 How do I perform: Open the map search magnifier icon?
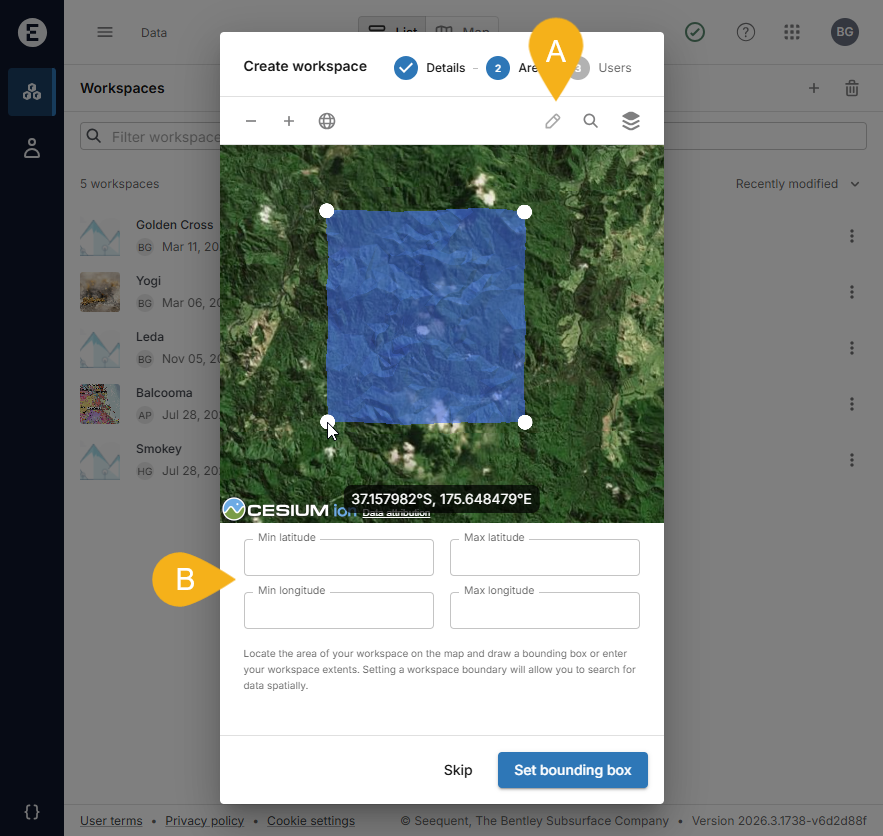click(591, 121)
